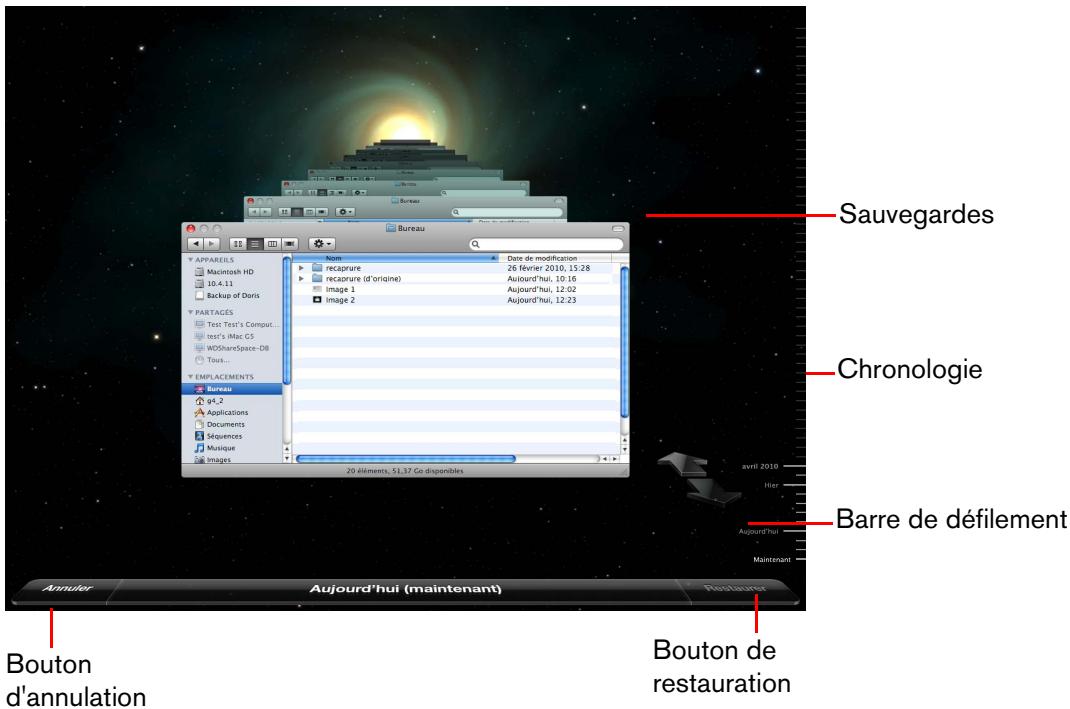Screen dimensions: 1070x709
Task: Select the recaprure folder icon
Action: coord(317,268)
